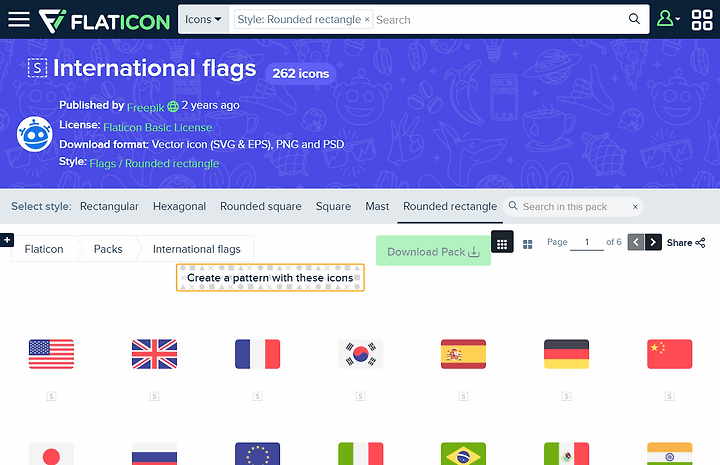The width and height of the screenshot is (720, 465).
Task: Click the search magnifier icon
Action: tap(634, 19)
